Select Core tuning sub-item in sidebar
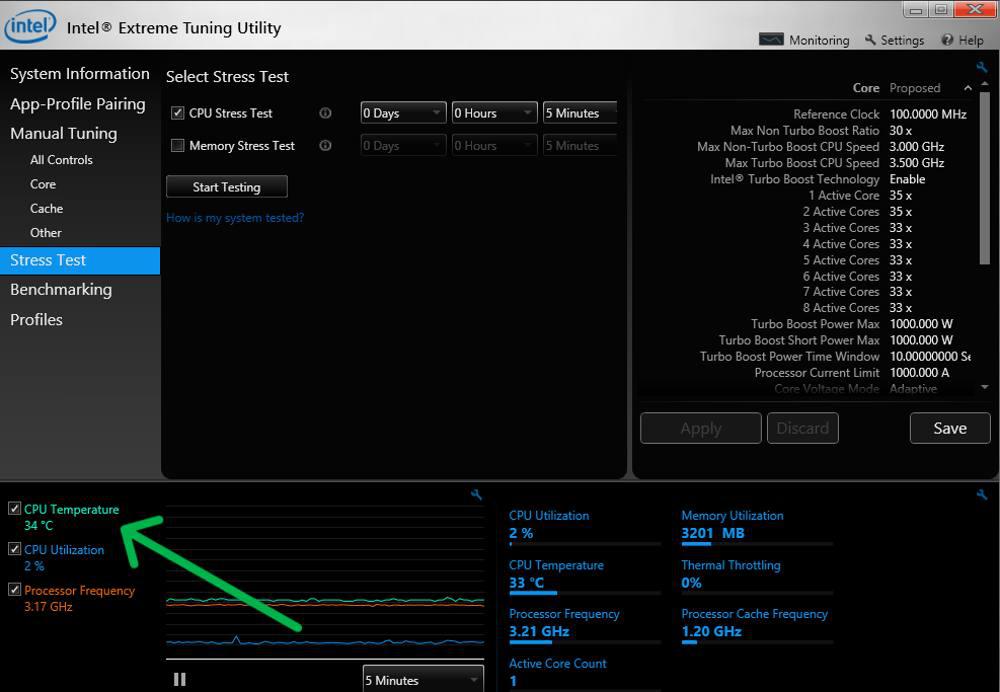 (x=43, y=184)
